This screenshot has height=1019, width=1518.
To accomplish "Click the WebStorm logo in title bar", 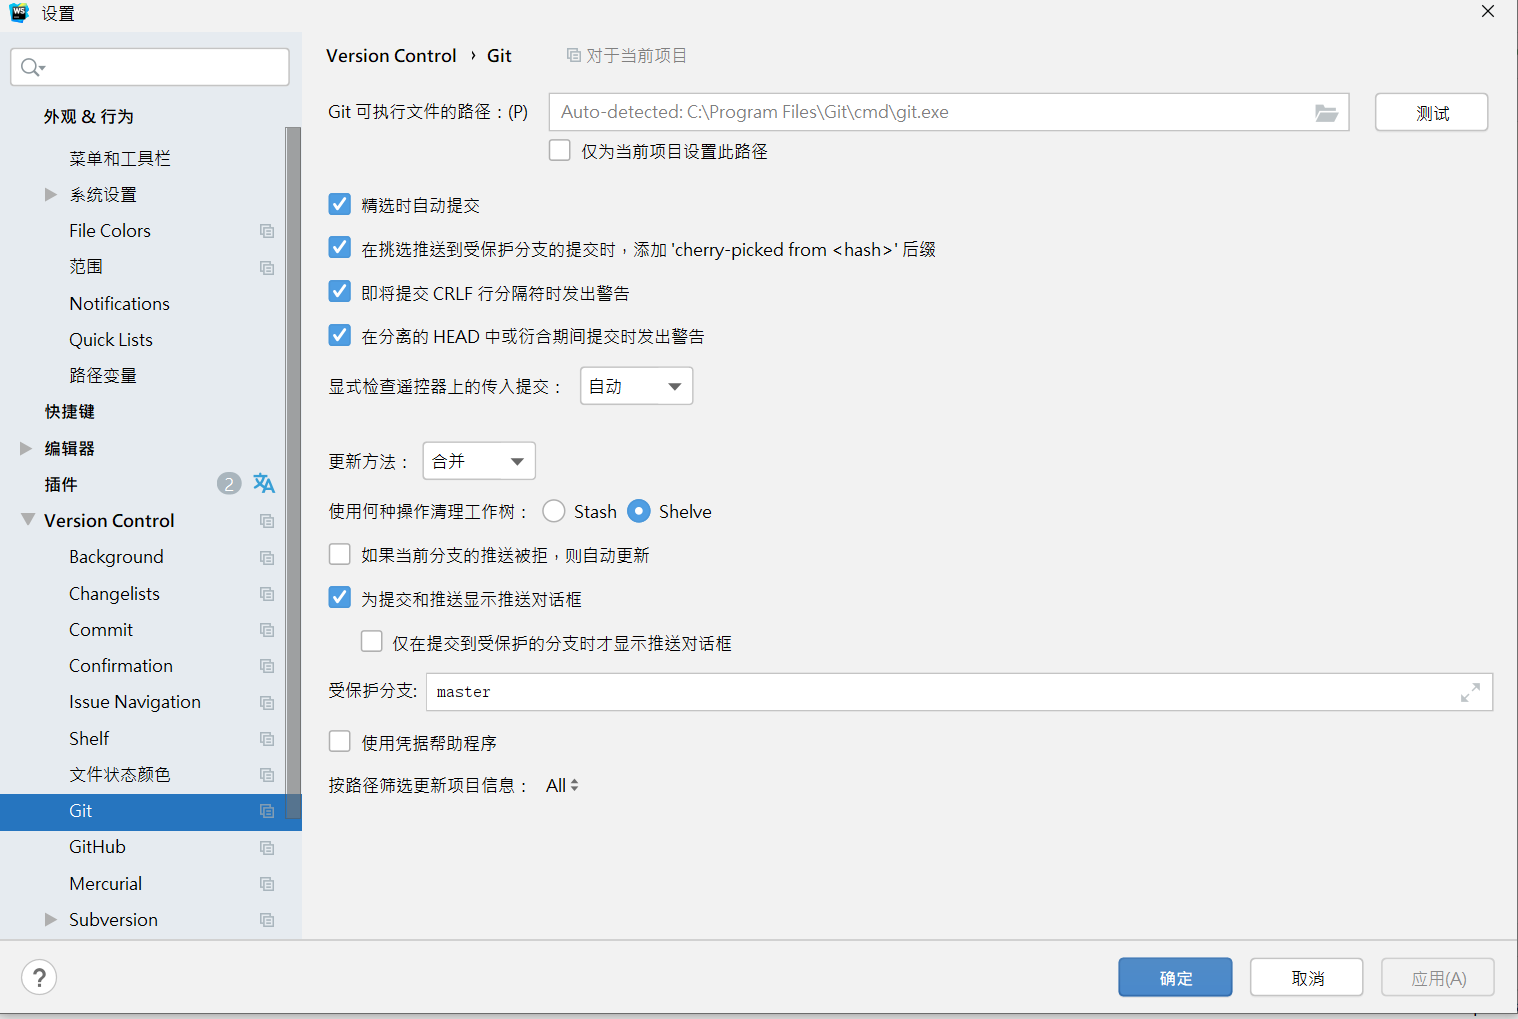I will click(19, 13).
